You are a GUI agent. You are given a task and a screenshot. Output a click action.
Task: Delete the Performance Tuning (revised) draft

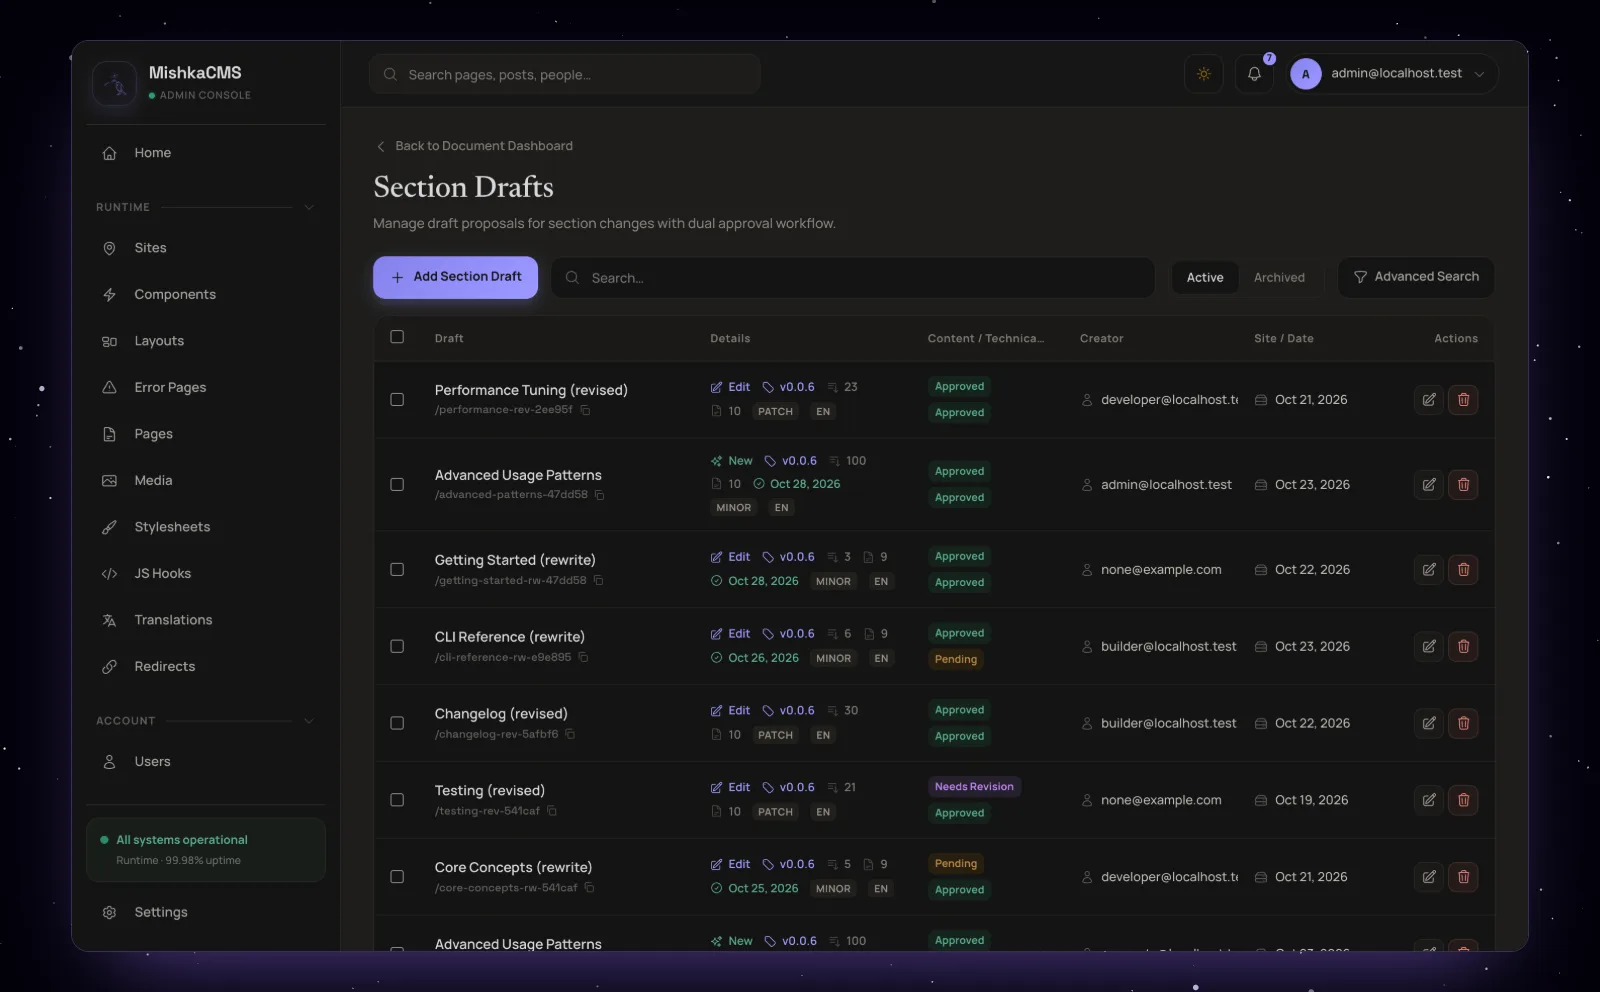pos(1463,400)
